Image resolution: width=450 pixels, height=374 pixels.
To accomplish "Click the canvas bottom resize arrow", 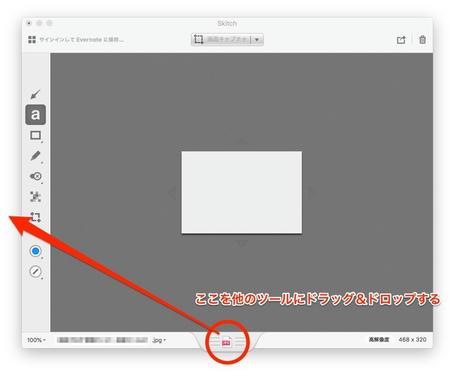I will pos(242,243).
